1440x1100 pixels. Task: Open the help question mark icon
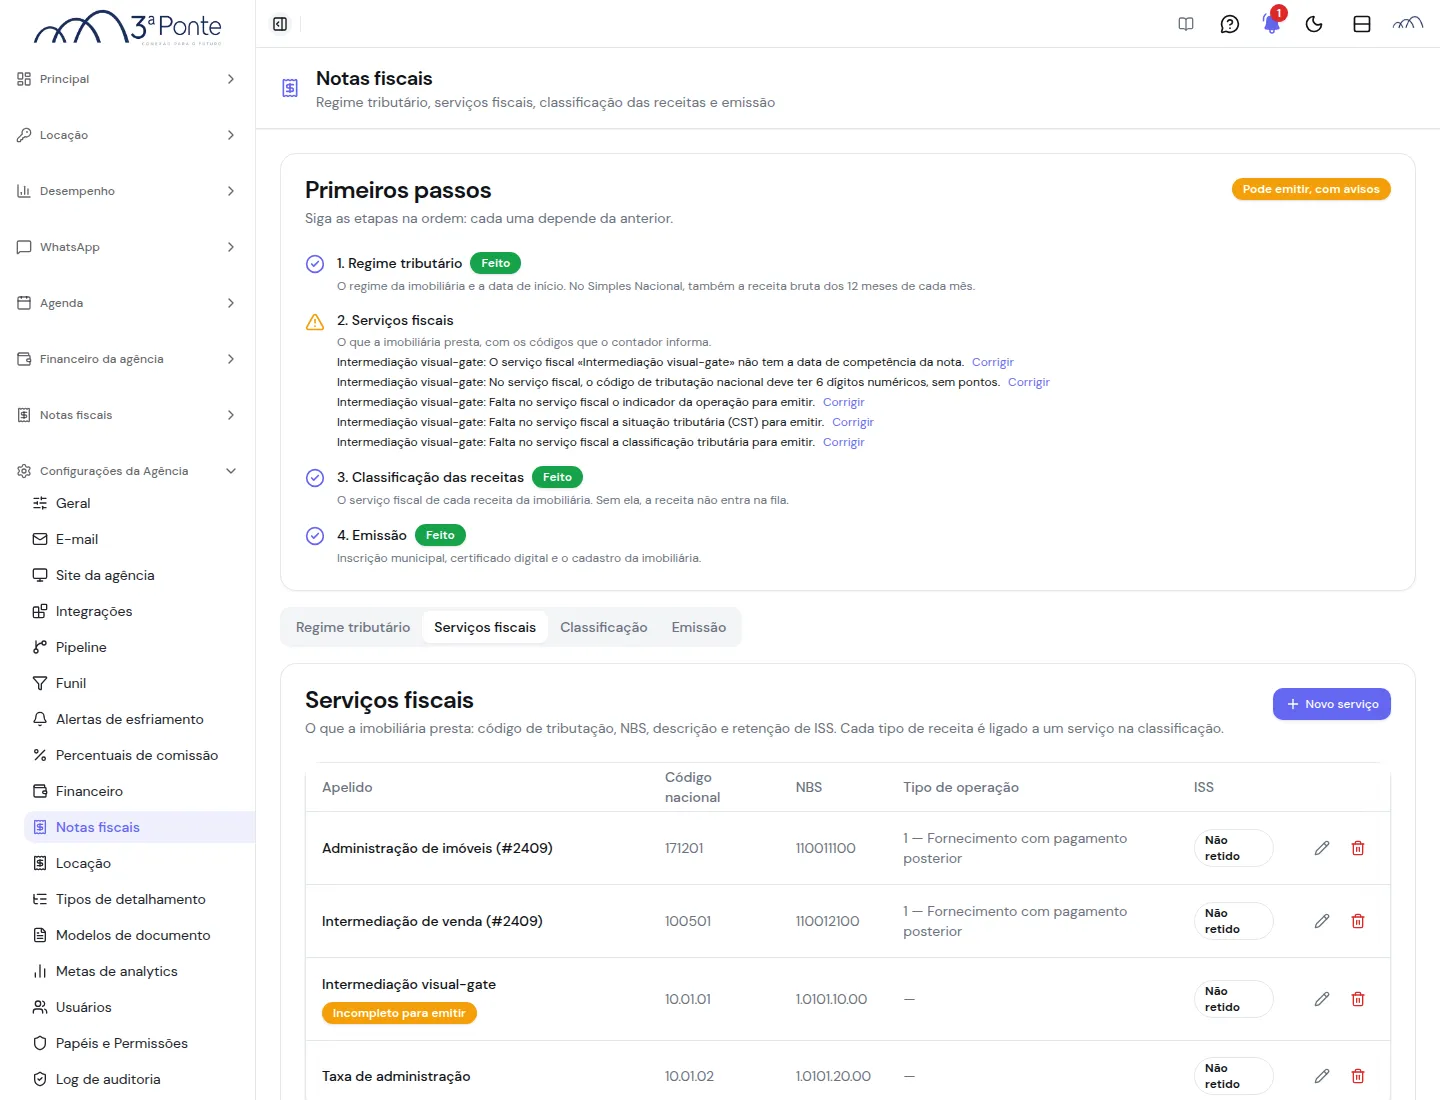1230,24
